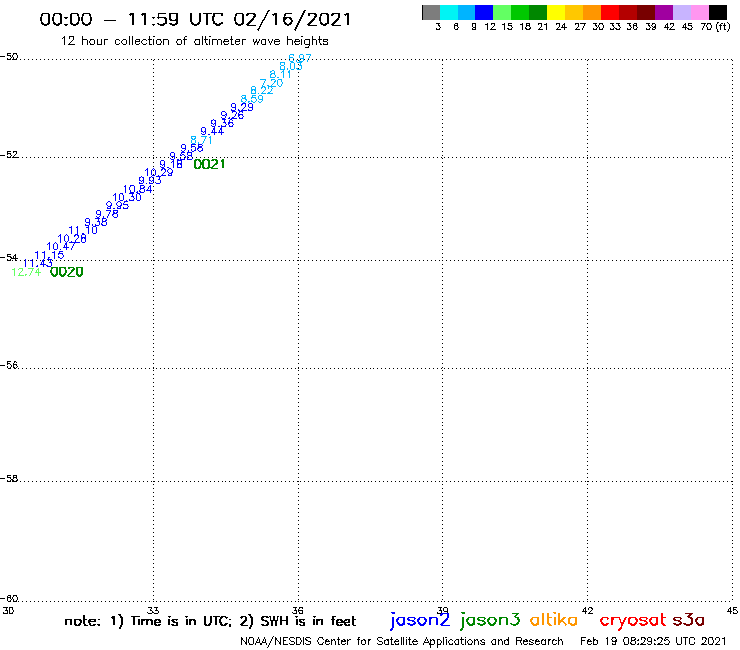This screenshot has height=650, width=740.
Task: Click the latitude label -50
Action: click(x=9, y=57)
